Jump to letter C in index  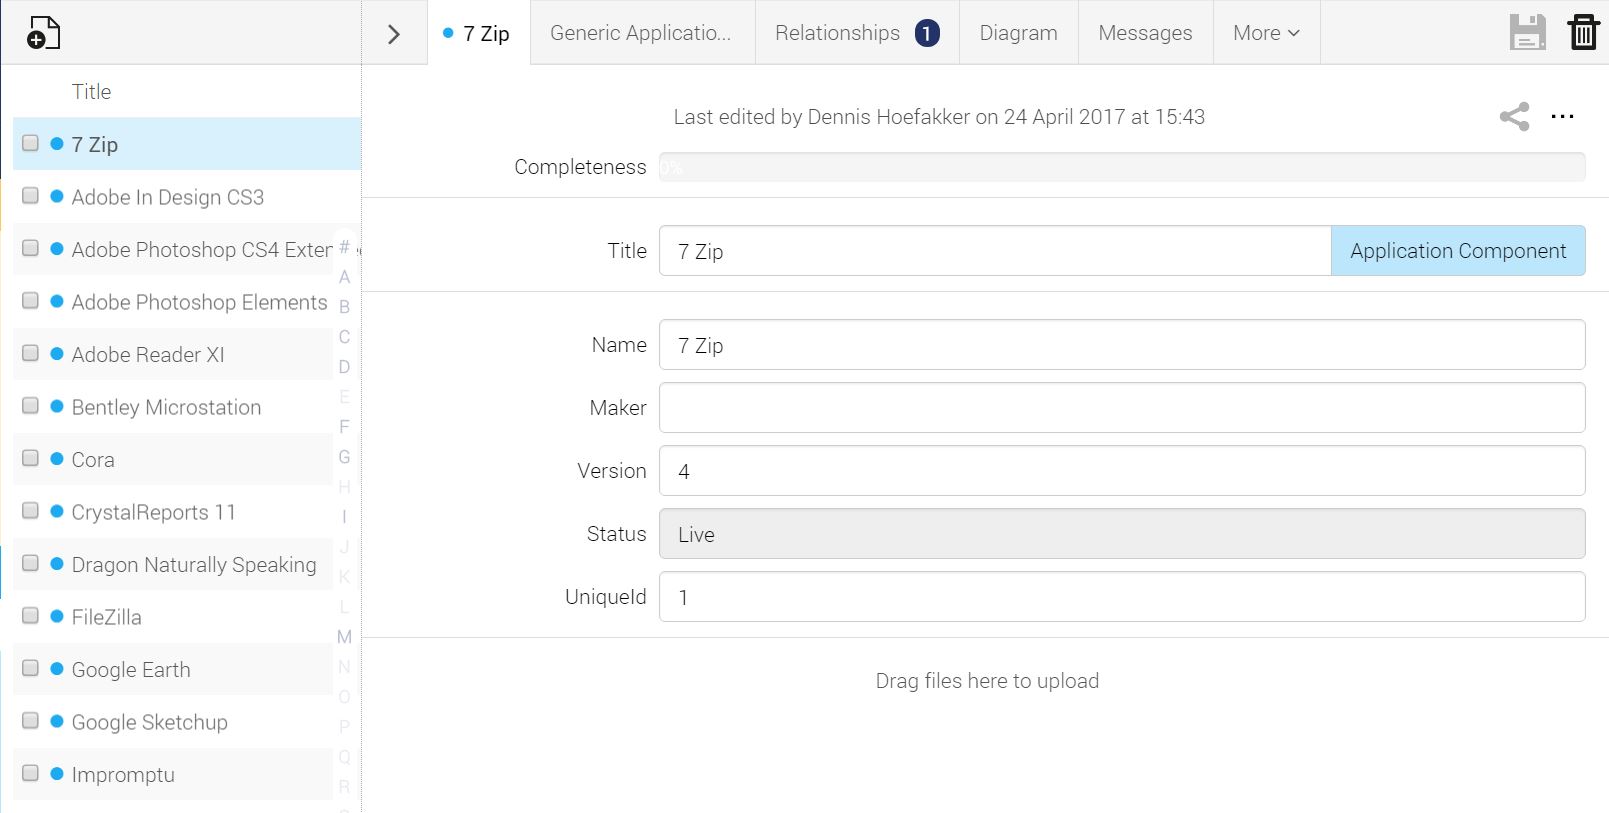[x=344, y=337]
